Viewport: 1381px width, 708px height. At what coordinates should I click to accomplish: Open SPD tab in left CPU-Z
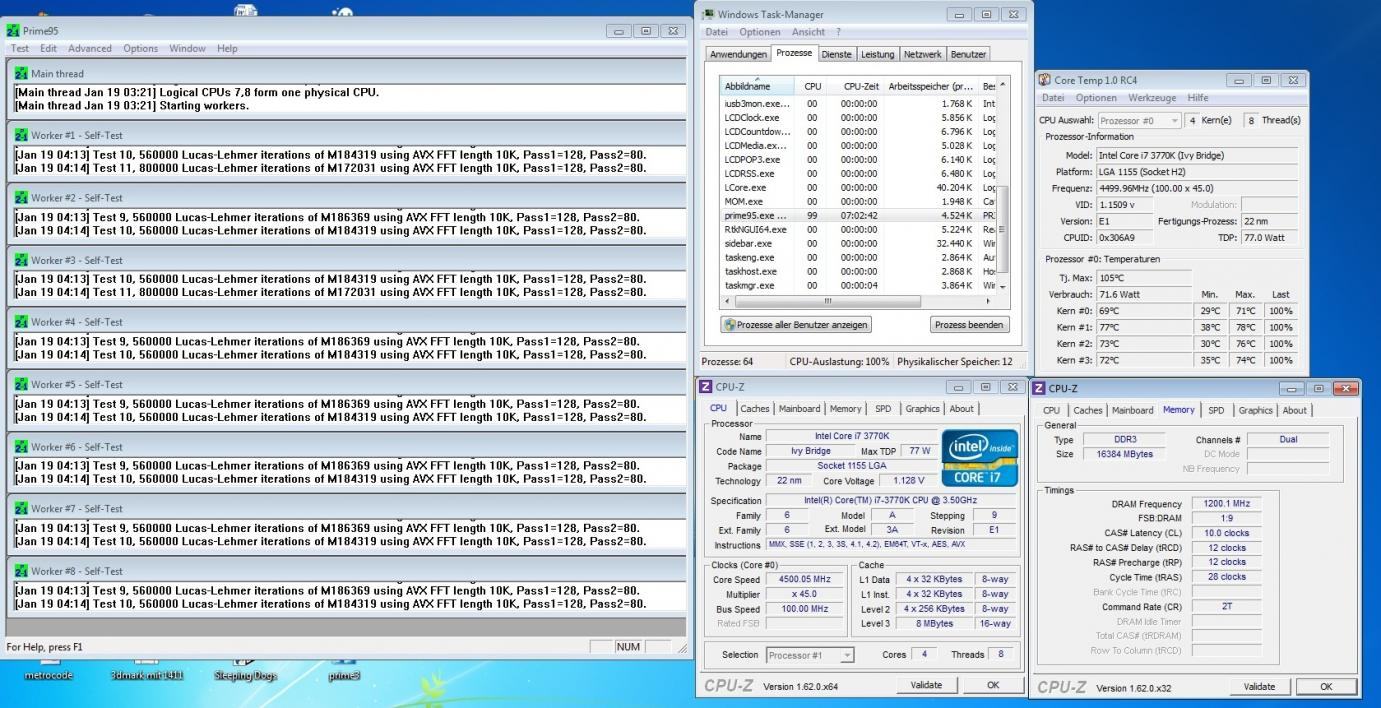[x=883, y=408]
